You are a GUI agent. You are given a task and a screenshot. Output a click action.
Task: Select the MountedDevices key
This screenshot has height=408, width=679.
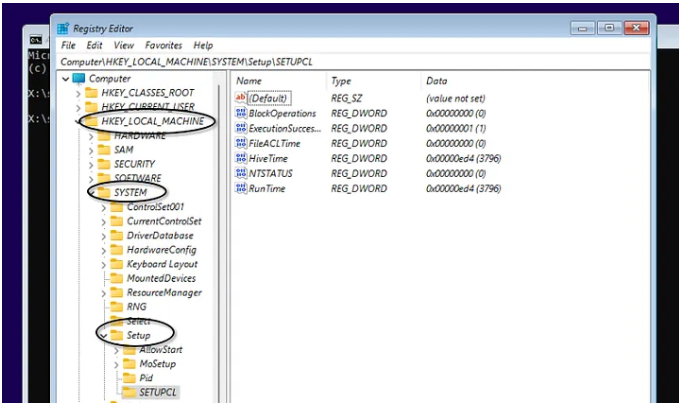coord(160,278)
